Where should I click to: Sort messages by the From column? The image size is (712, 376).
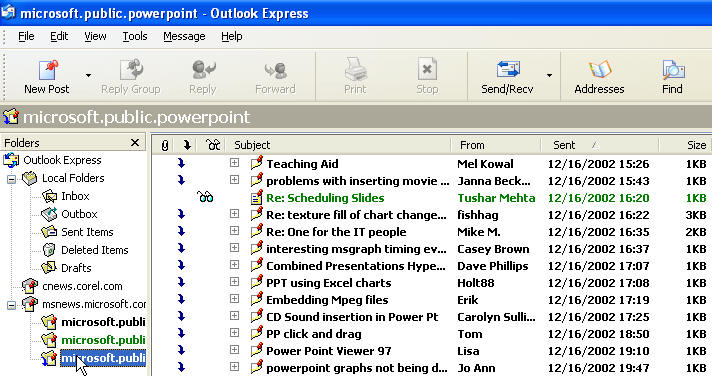(x=496, y=145)
